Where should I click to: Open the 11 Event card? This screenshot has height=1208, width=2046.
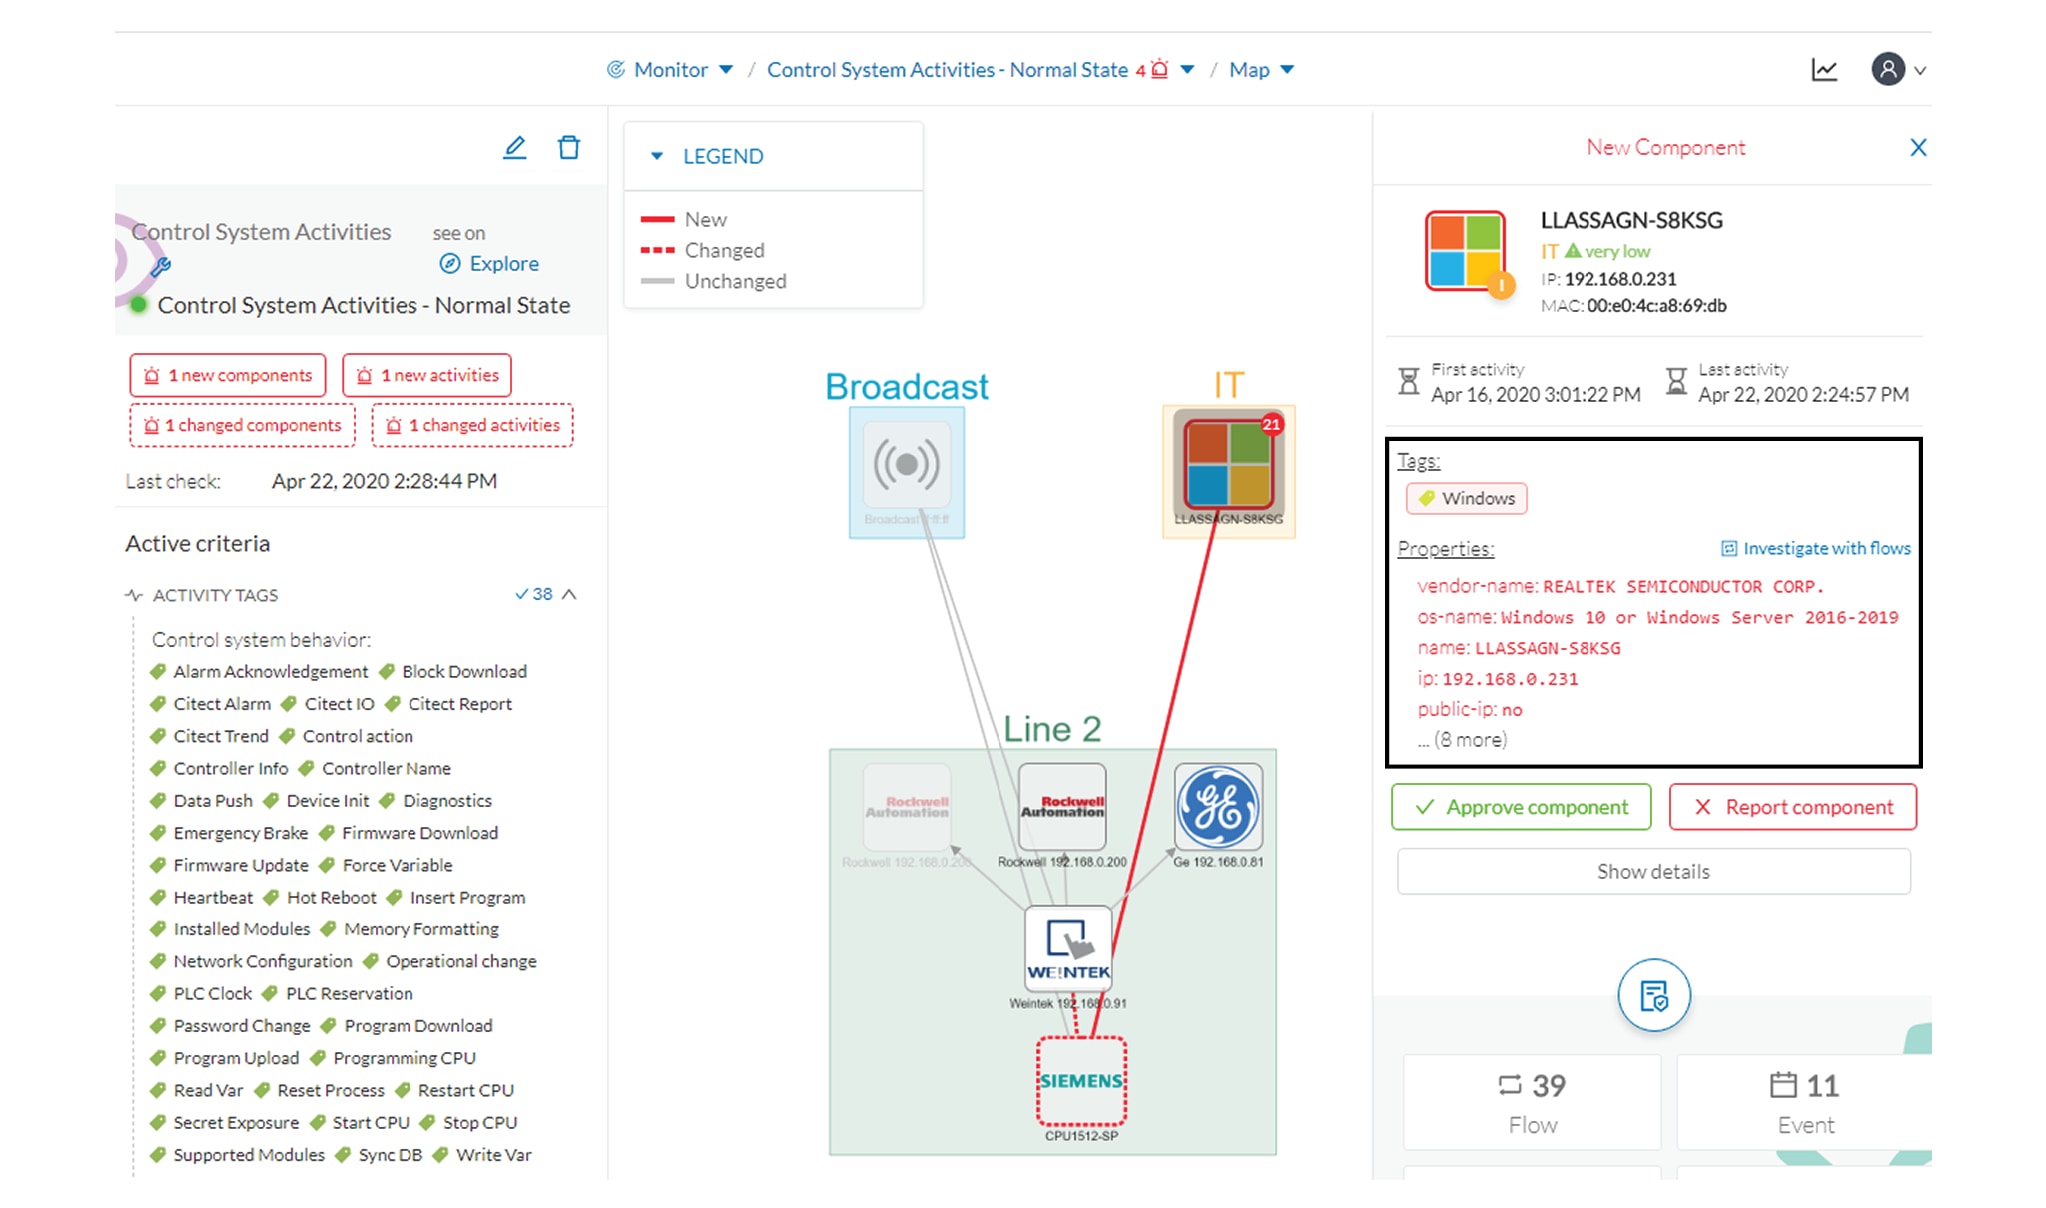point(1805,1103)
